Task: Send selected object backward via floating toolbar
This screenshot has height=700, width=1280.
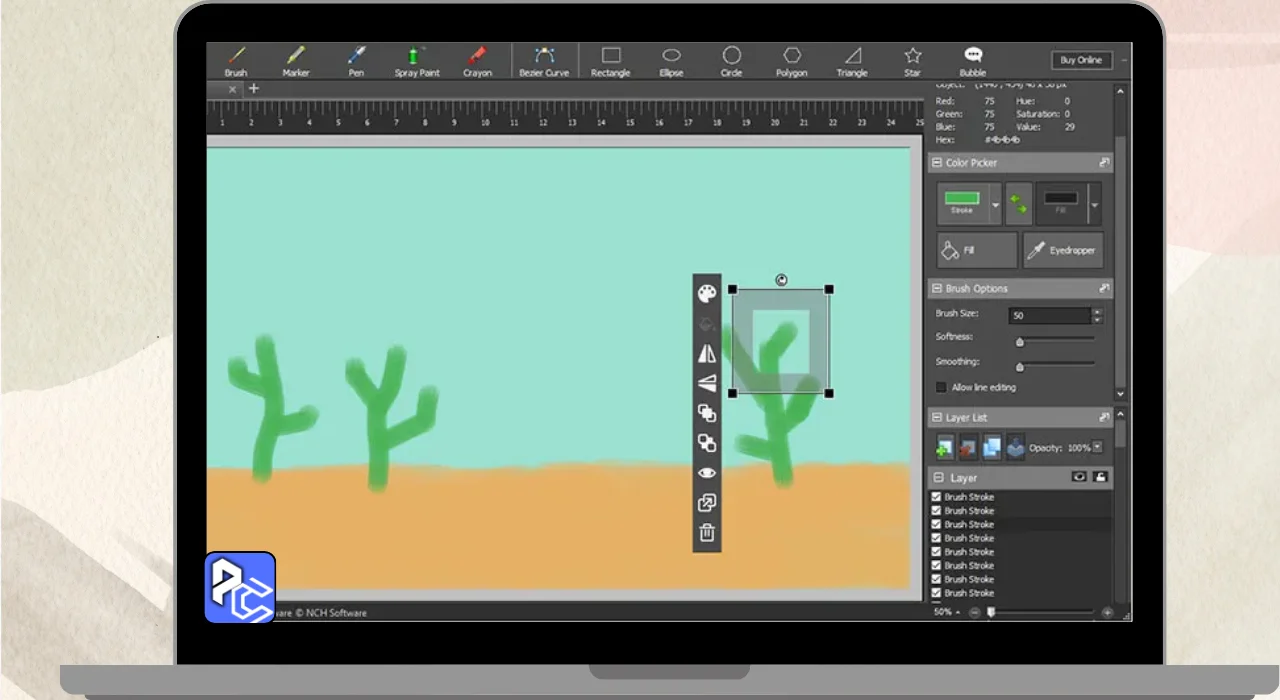Action: (x=707, y=443)
